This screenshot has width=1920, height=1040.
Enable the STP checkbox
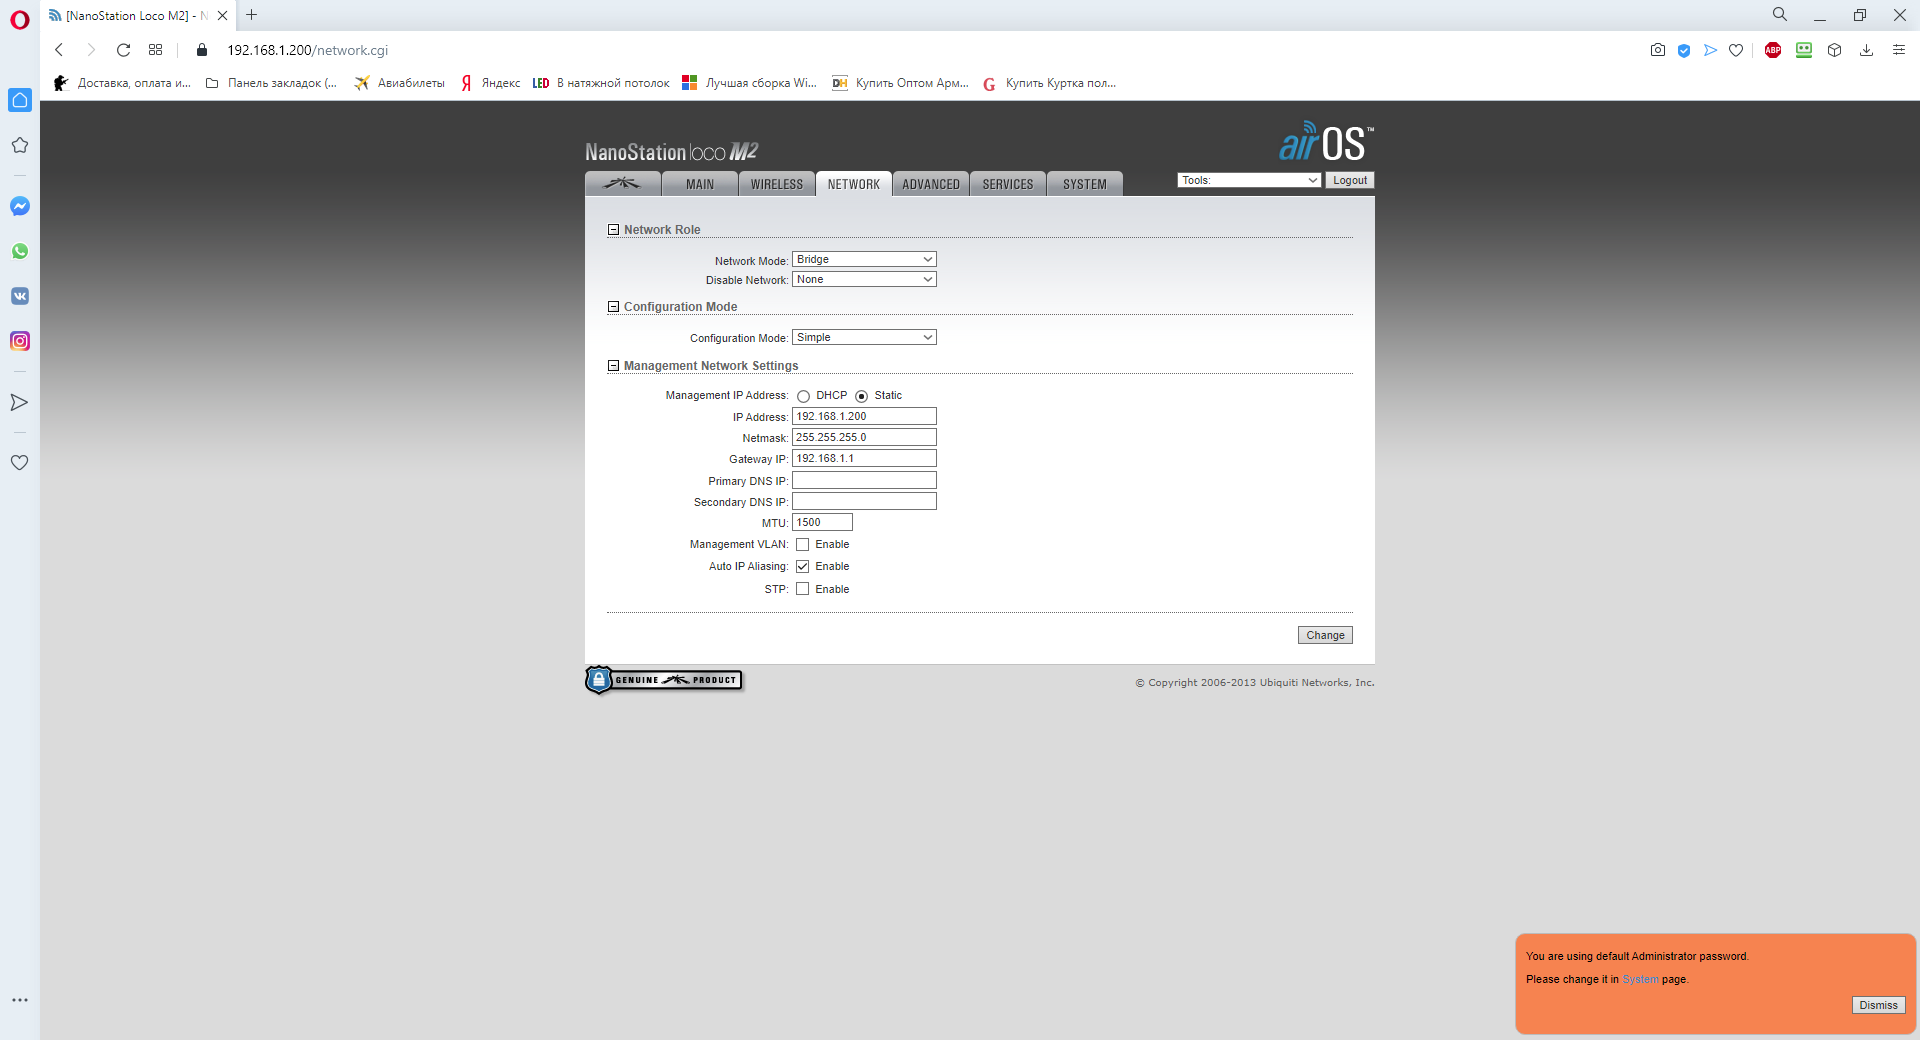pyautogui.click(x=802, y=589)
